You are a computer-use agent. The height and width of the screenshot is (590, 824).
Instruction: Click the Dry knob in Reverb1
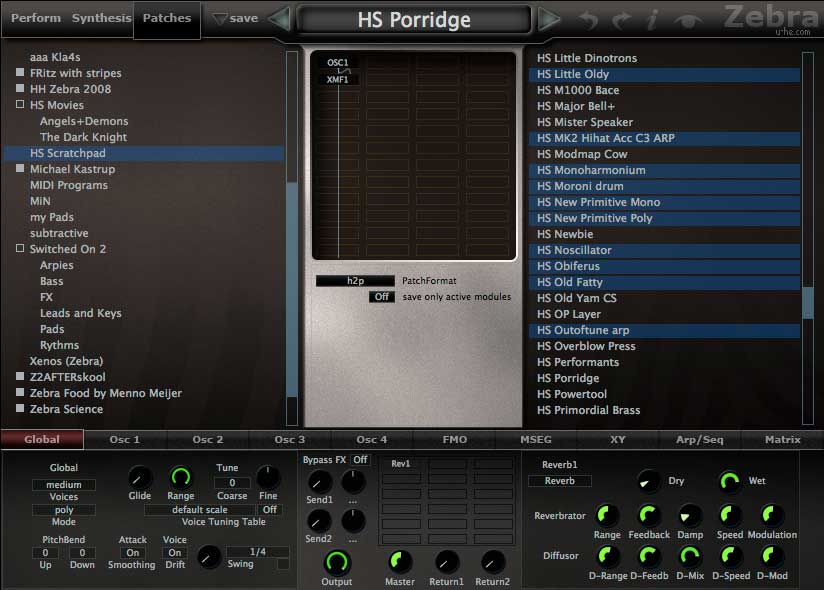(x=647, y=481)
